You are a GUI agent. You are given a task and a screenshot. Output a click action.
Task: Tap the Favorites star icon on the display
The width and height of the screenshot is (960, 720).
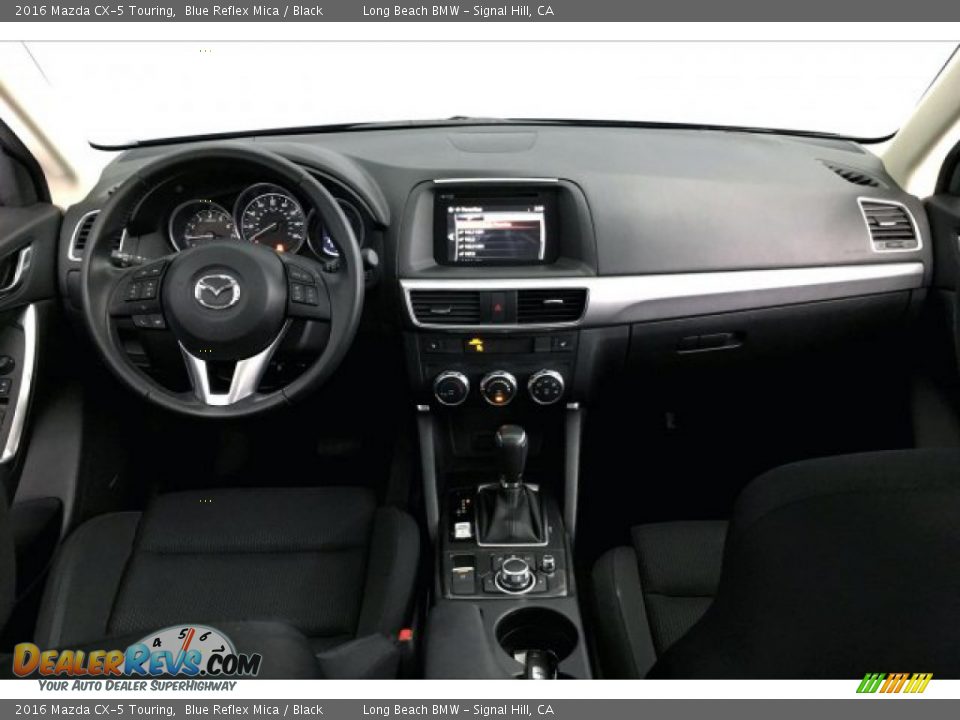(452, 209)
